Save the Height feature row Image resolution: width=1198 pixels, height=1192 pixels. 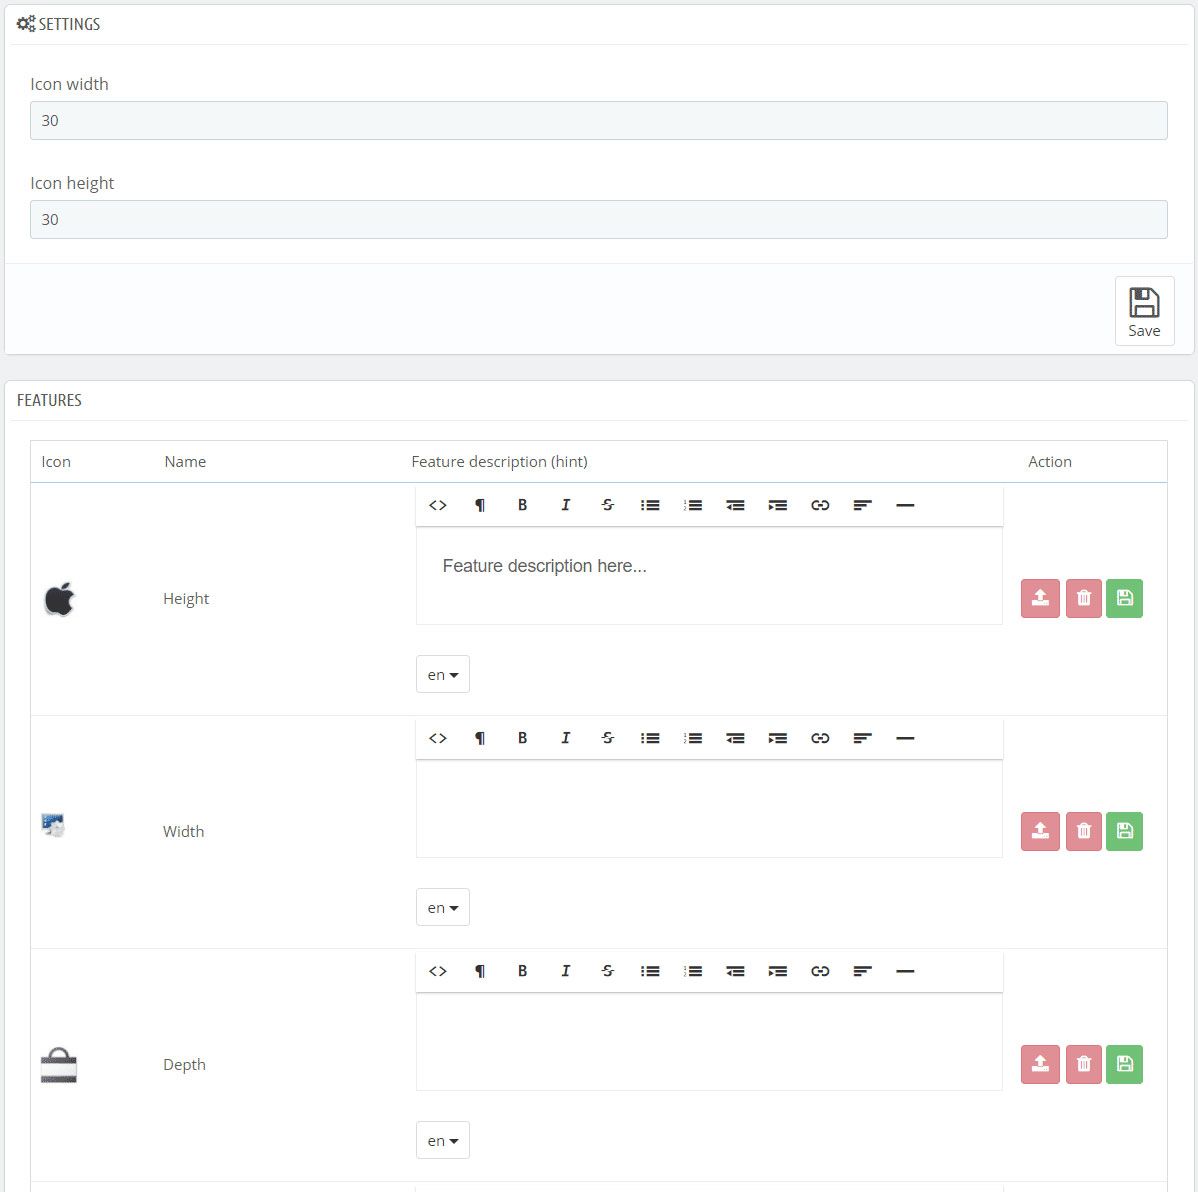click(x=1124, y=598)
